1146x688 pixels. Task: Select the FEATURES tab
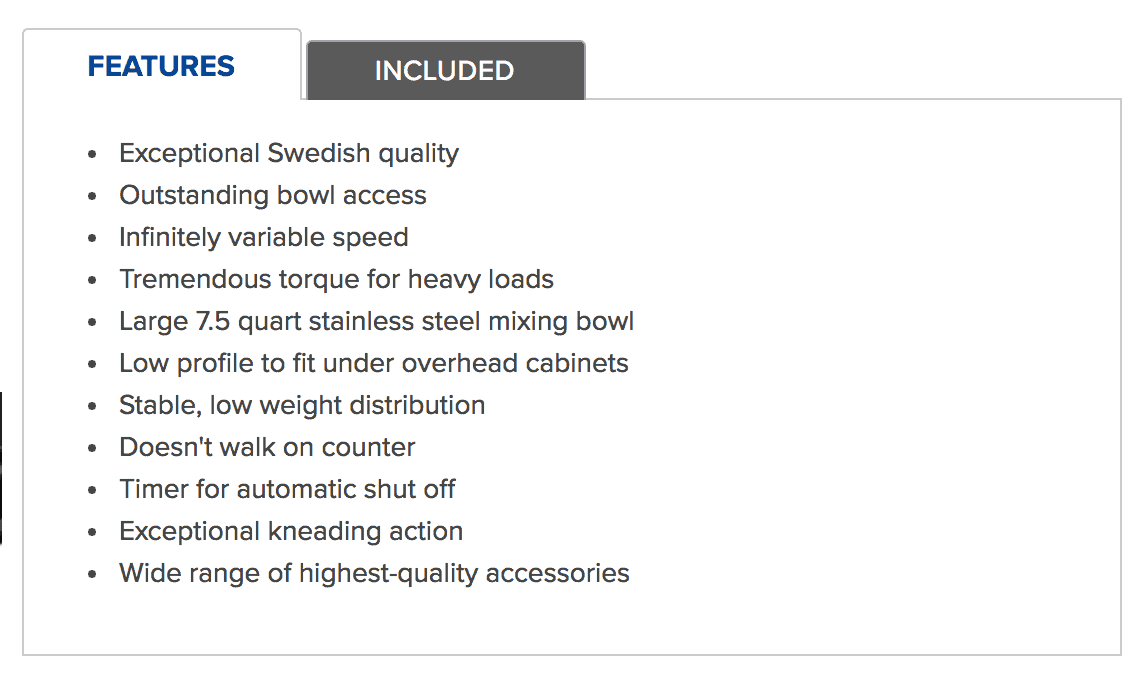coord(162,66)
